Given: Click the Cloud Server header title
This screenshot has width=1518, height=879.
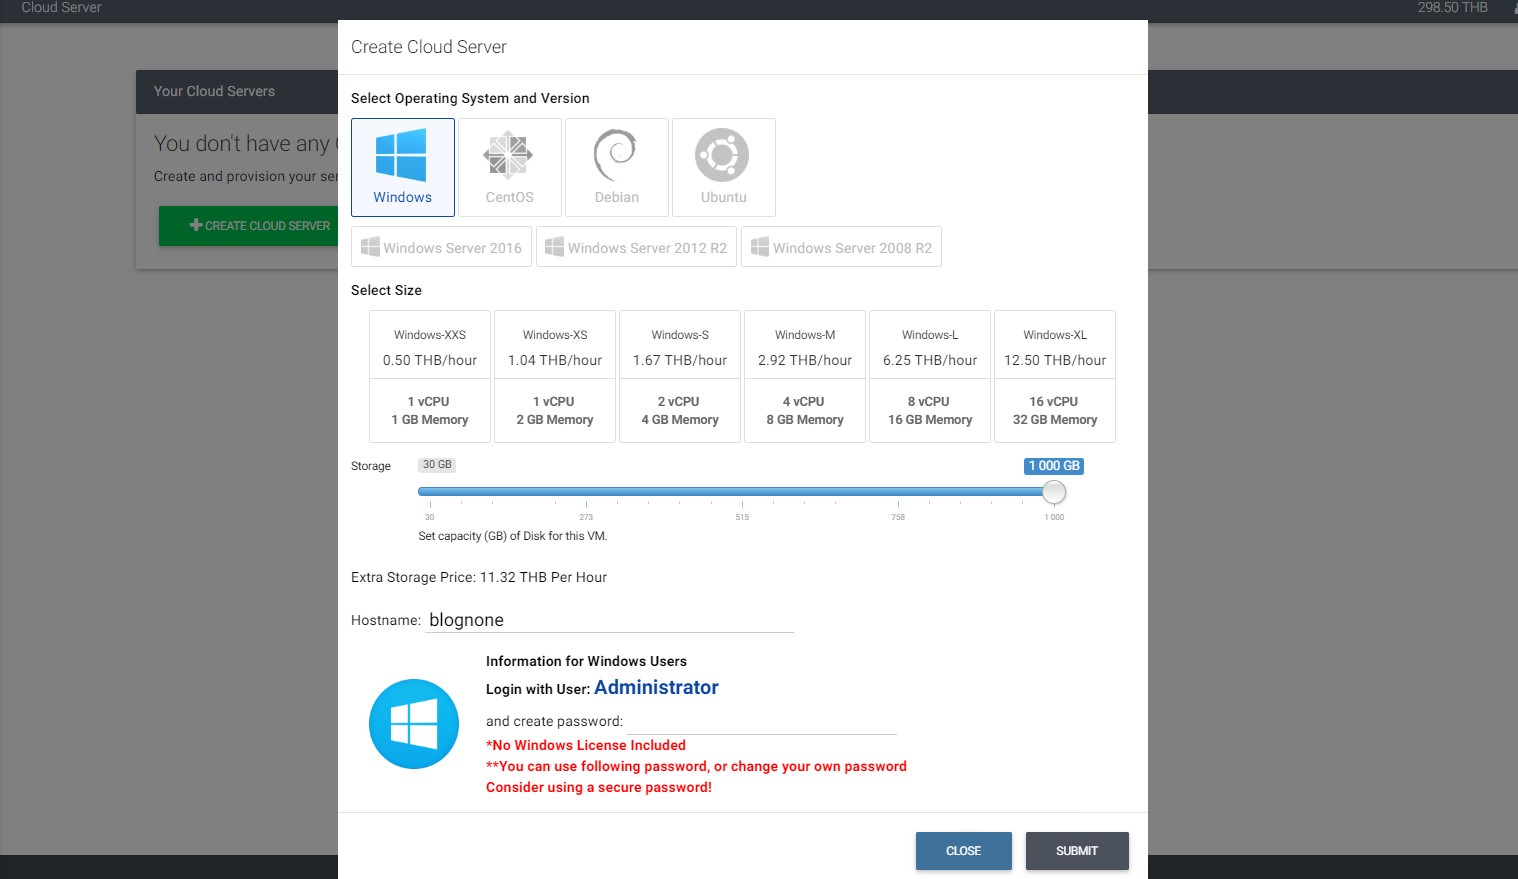Looking at the screenshot, I should click(62, 8).
